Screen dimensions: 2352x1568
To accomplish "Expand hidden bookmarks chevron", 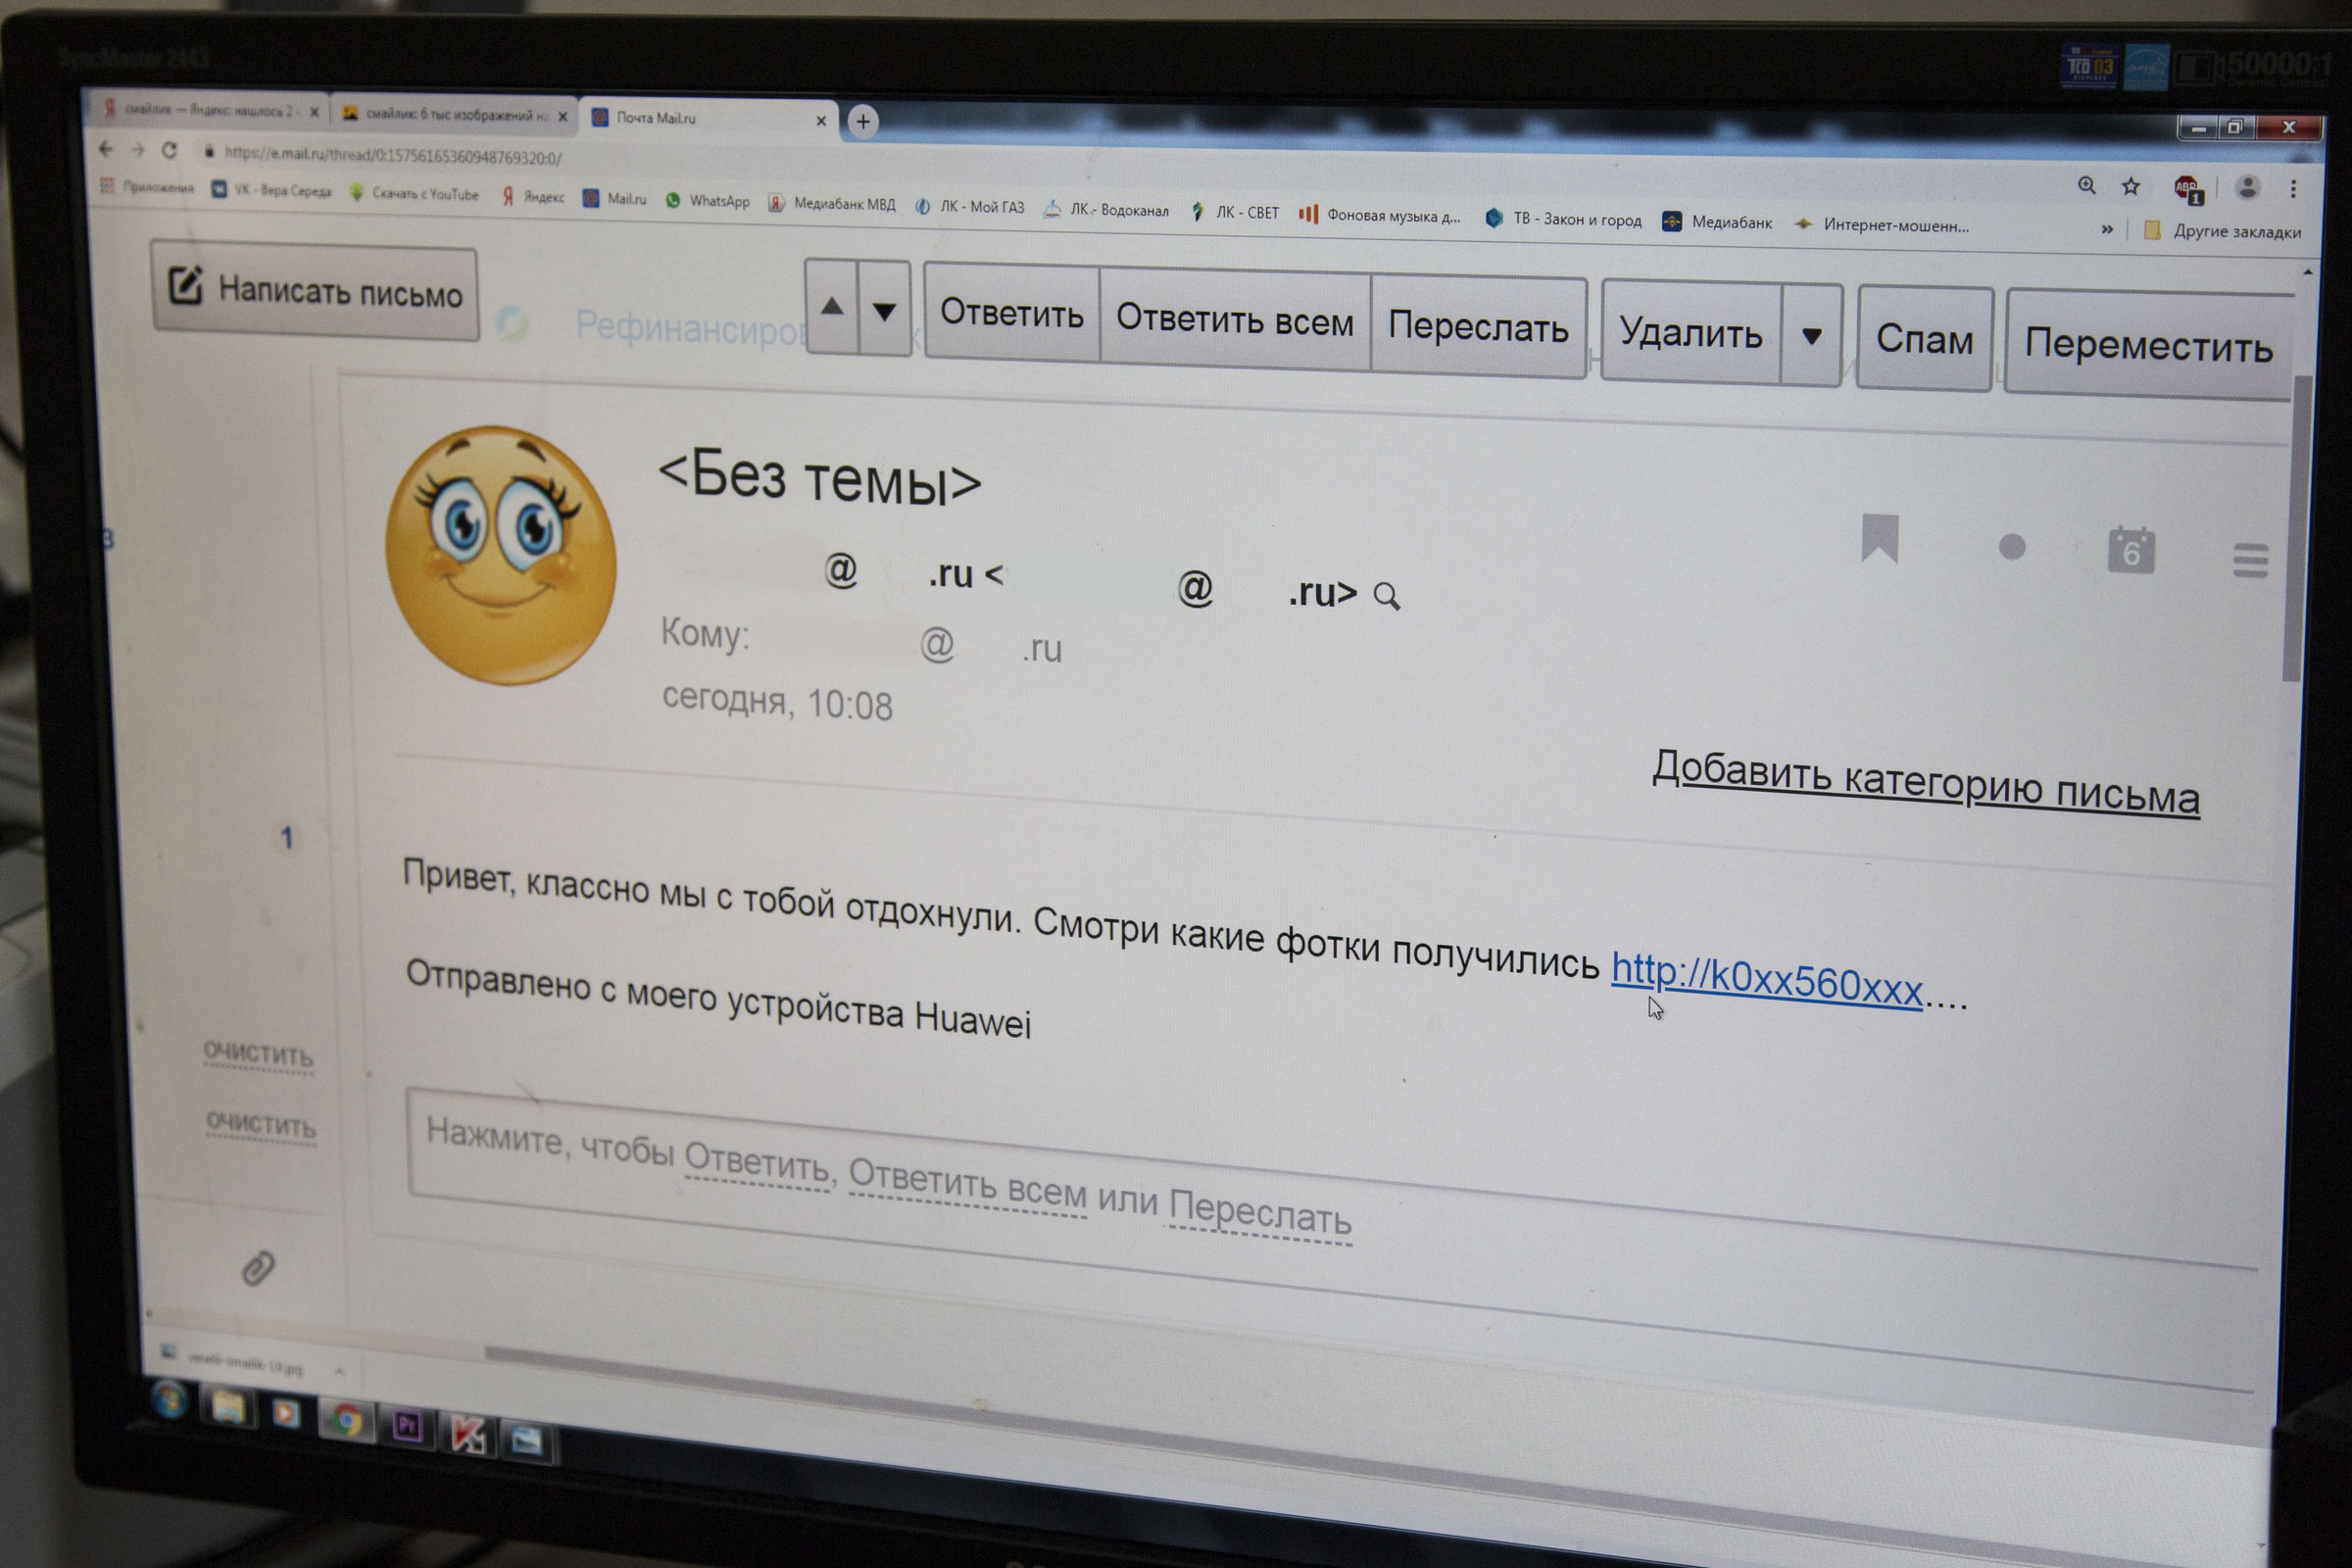I will pyautogui.click(x=2107, y=229).
